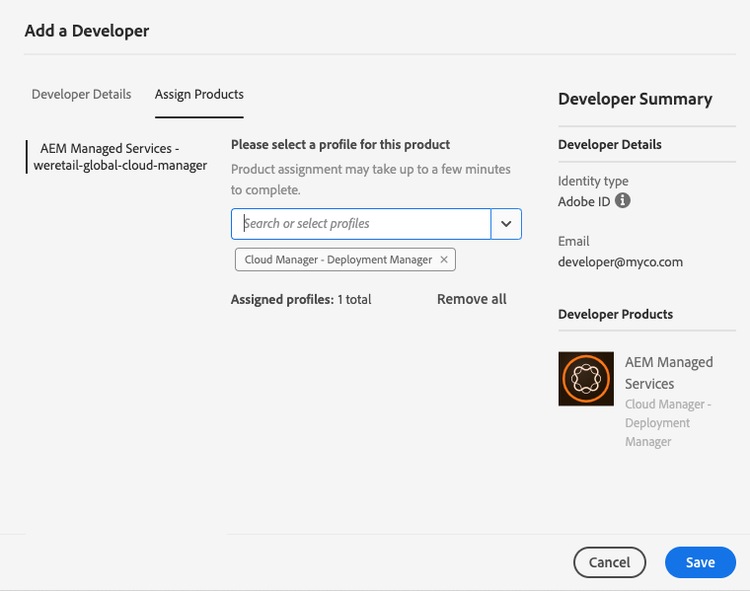Switch to Assign Products tab

click(x=199, y=94)
